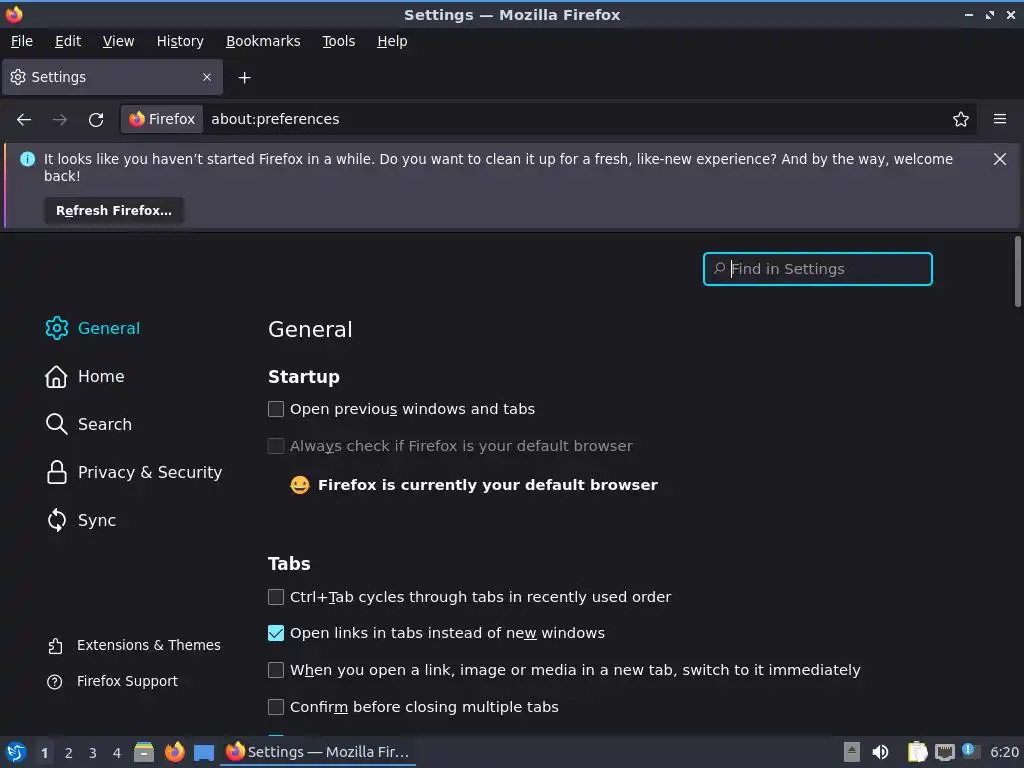Screen dimensions: 1024x768
Task: Click the notification info icon
Action: pos(27,159)
